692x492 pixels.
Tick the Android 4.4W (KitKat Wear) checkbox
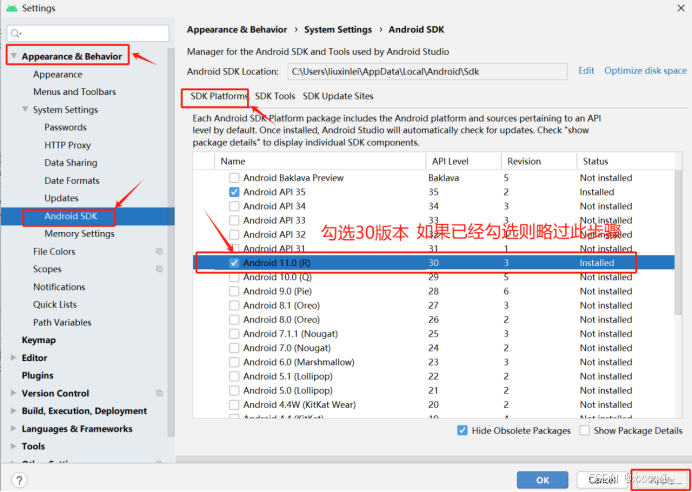(234, 405)
